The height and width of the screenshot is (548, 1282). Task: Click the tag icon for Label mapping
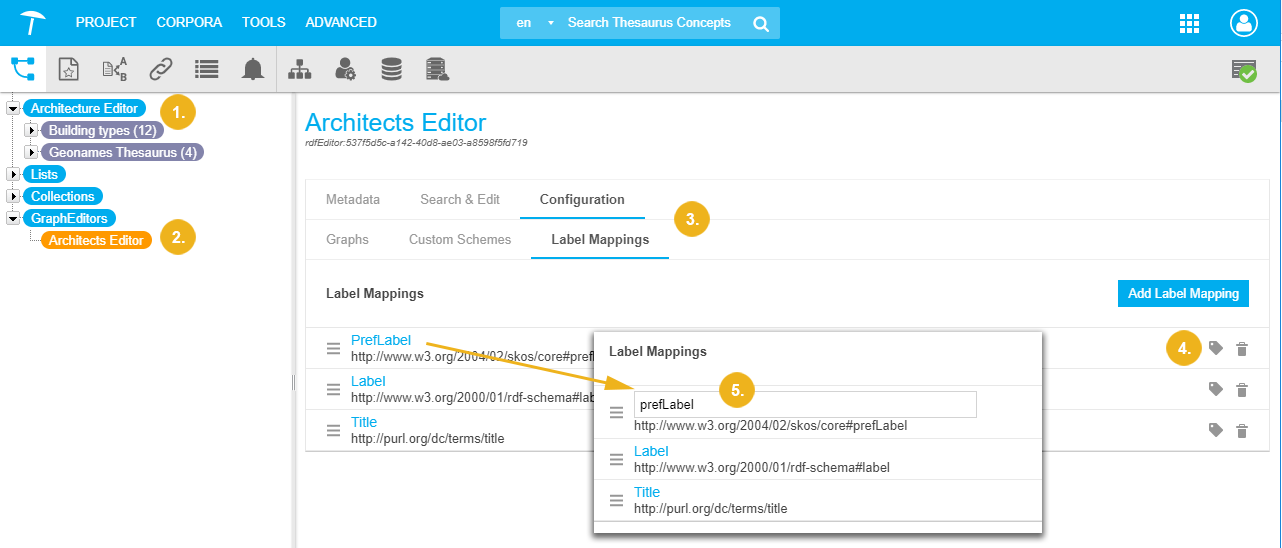pyautogui.click(x=1215, y=389)
